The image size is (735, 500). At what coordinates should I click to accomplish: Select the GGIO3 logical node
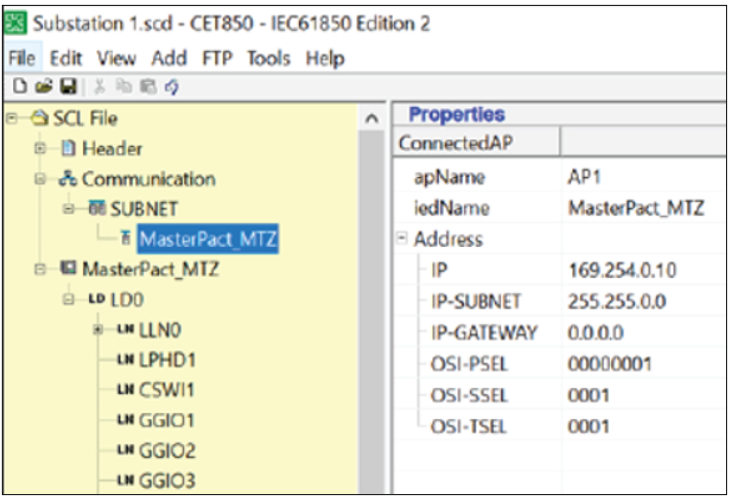167,480
